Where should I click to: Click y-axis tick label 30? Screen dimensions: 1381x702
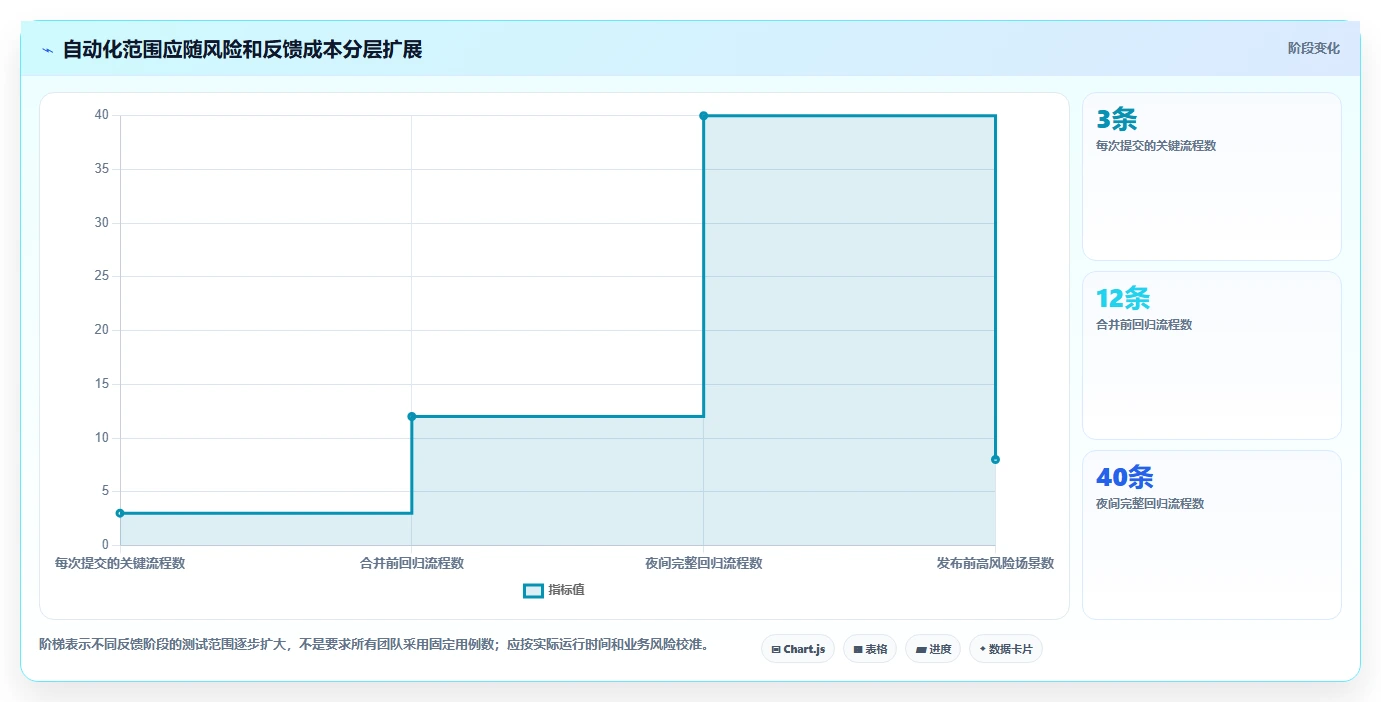point(102,223)
